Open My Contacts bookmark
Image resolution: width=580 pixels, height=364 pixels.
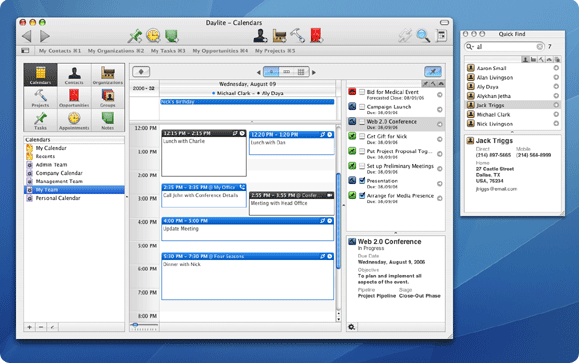[60, 51]
